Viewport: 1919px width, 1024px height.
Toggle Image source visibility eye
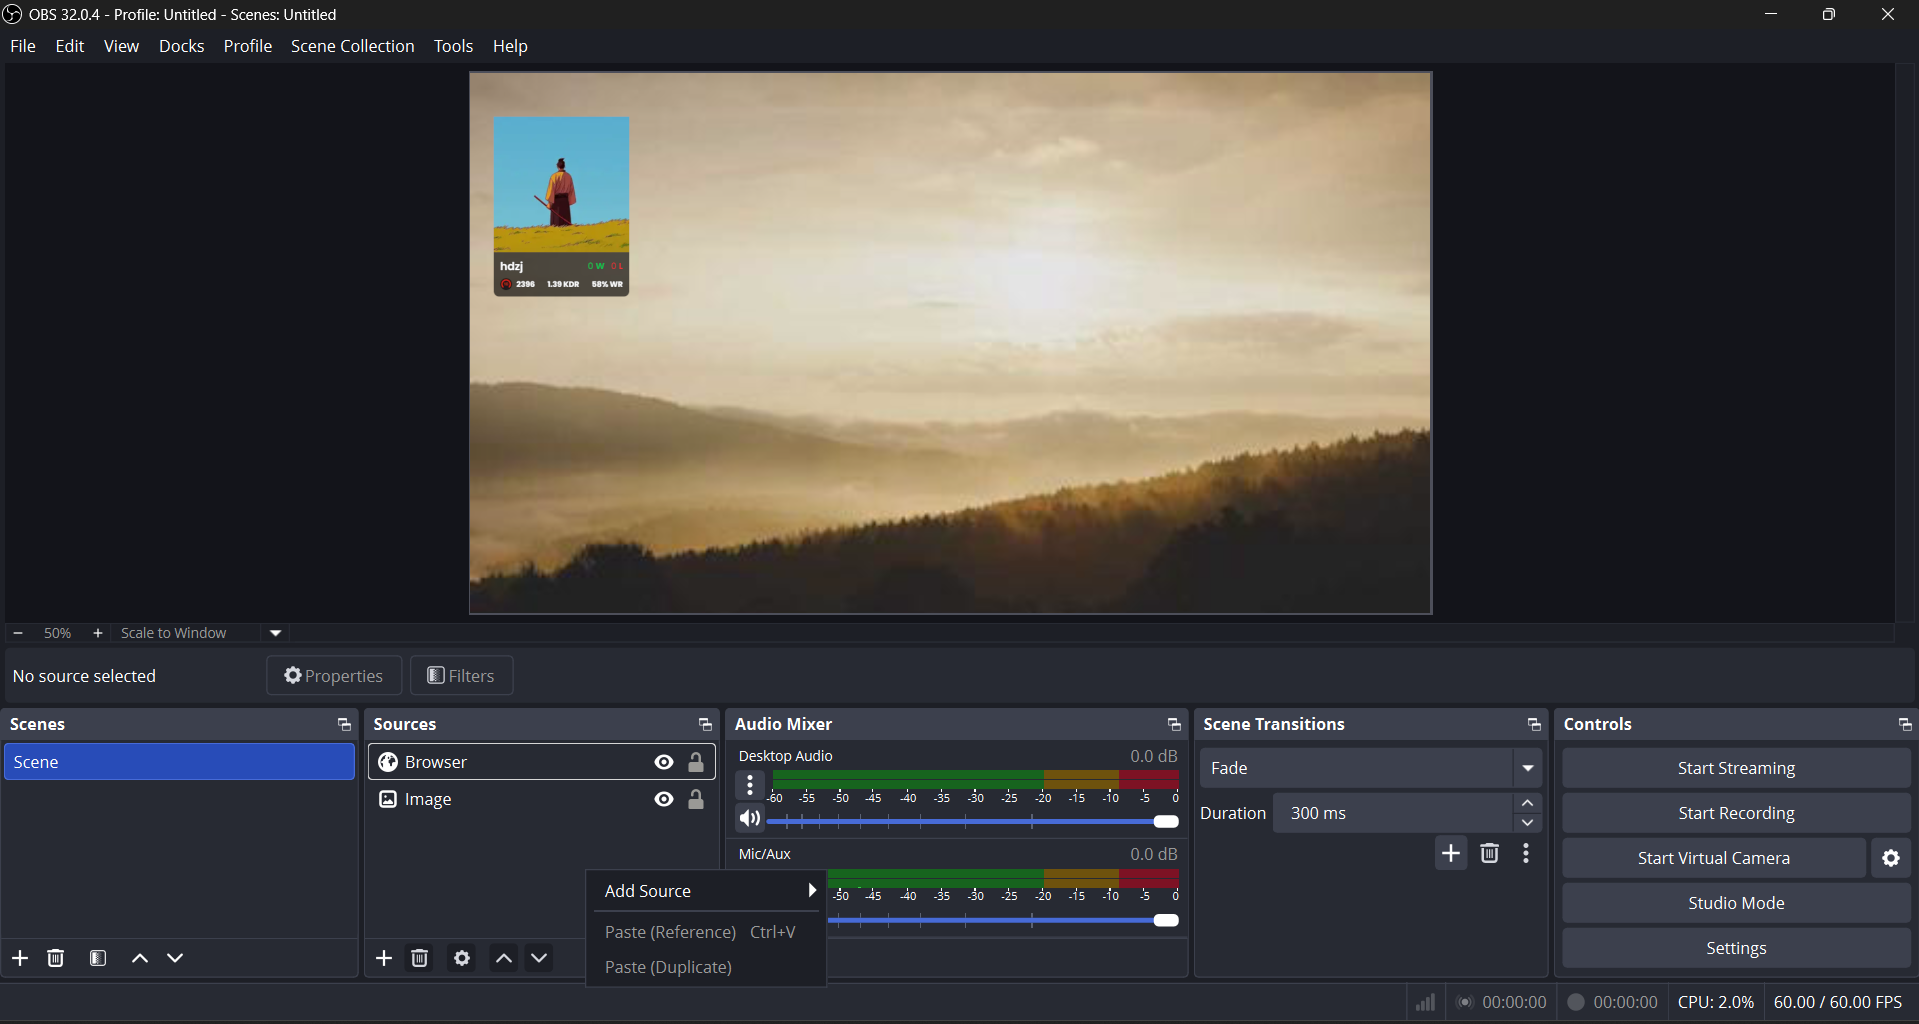tap(664, 799)
